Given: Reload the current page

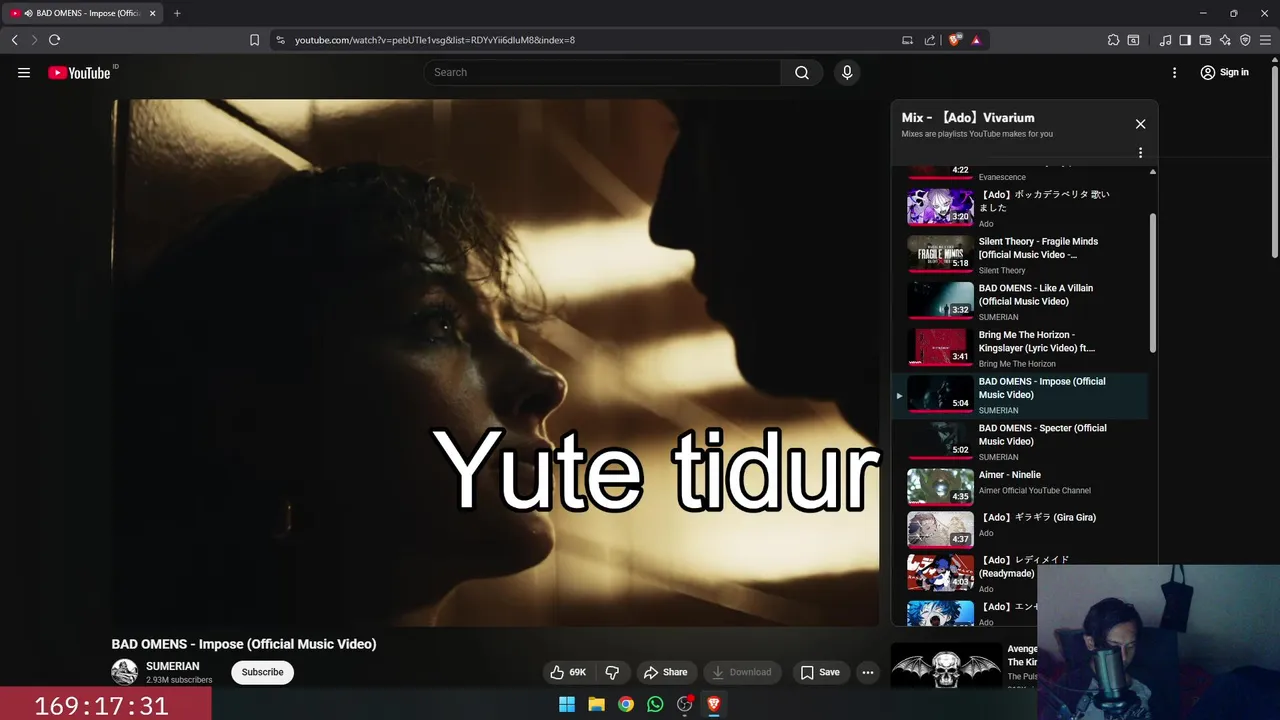Looking at the screenshot, I should 54,40.
